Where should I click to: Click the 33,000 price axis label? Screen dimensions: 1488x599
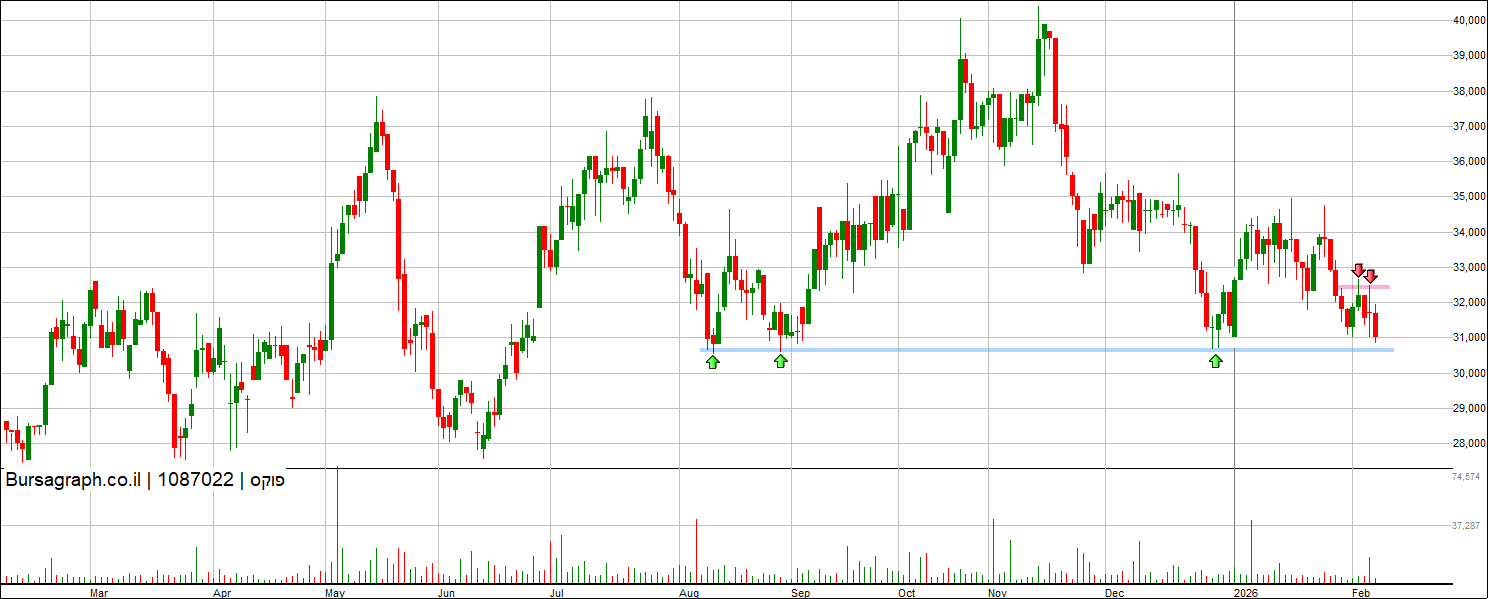coord(1468,268)
